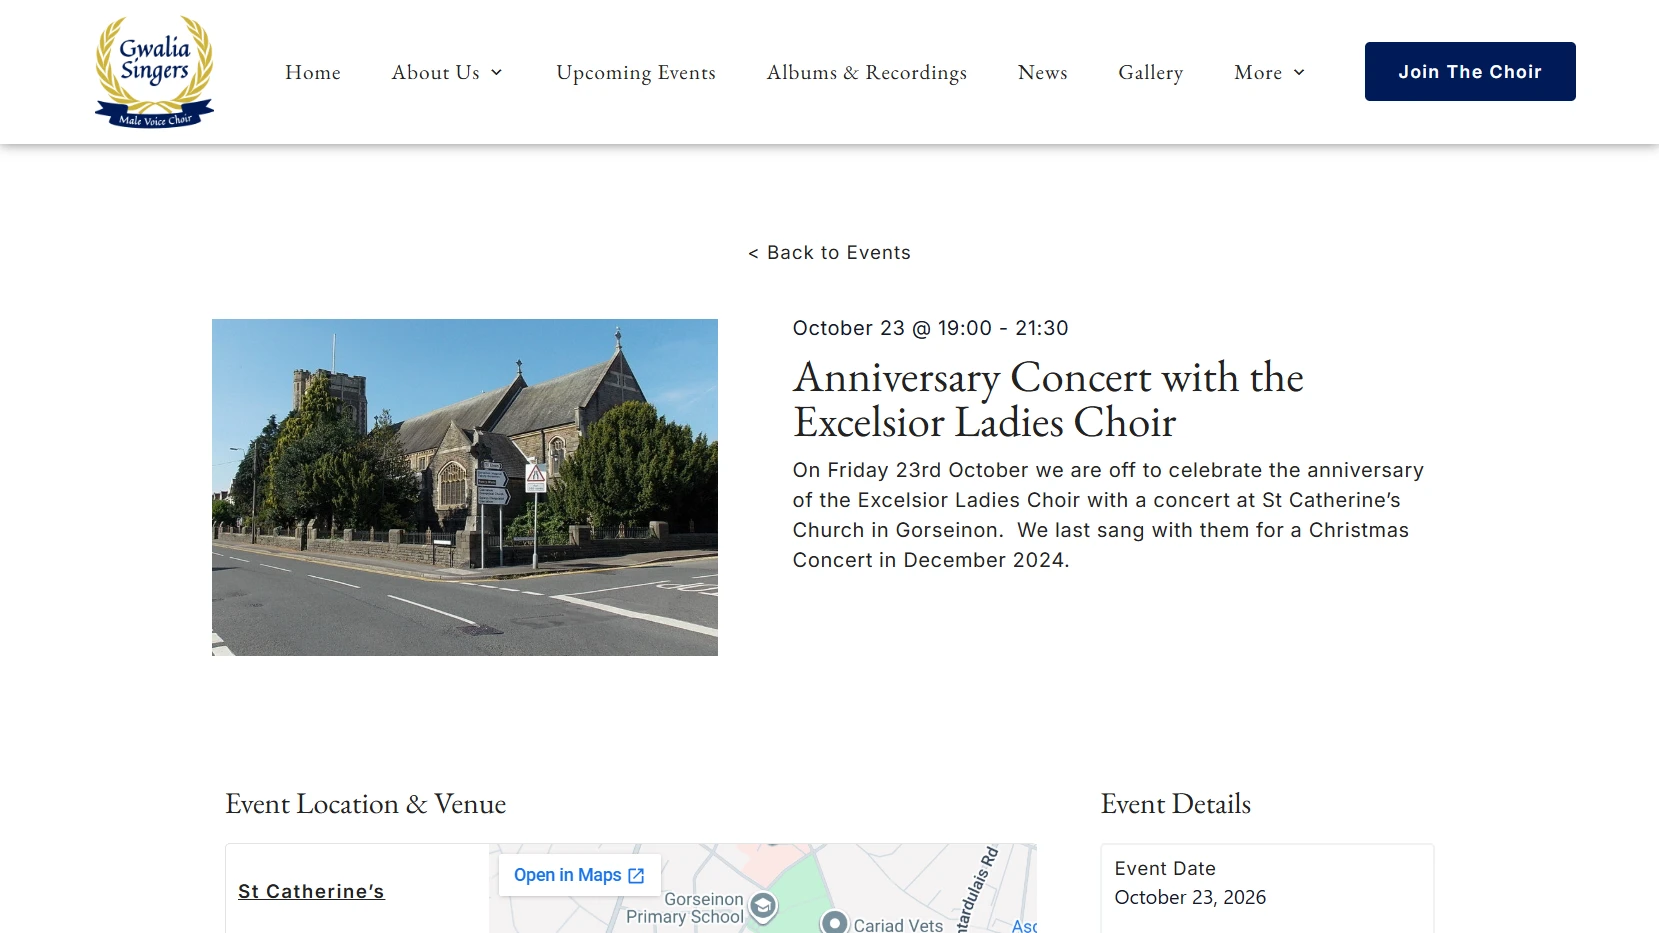Screen dimensions: 1659x933
Task: Open Albums & Recordings page
Action: [x=867, y=73]
